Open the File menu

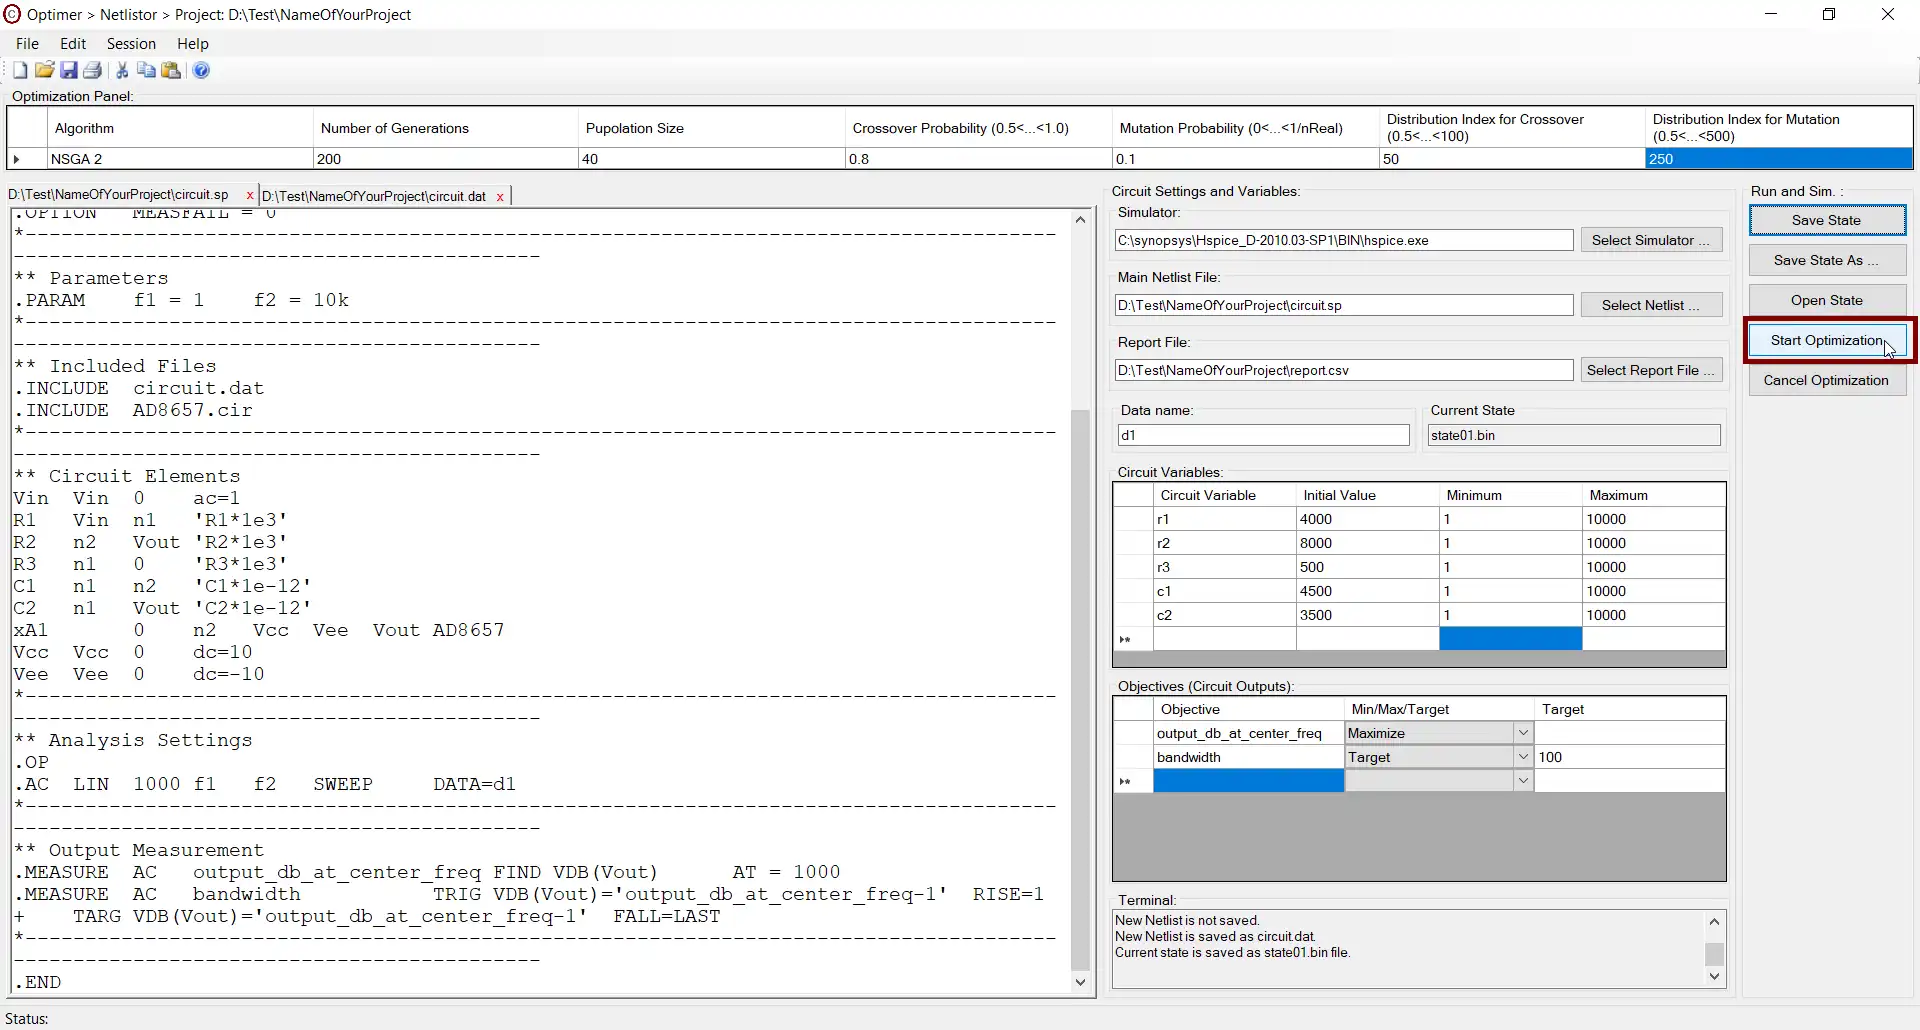(27, 43)
